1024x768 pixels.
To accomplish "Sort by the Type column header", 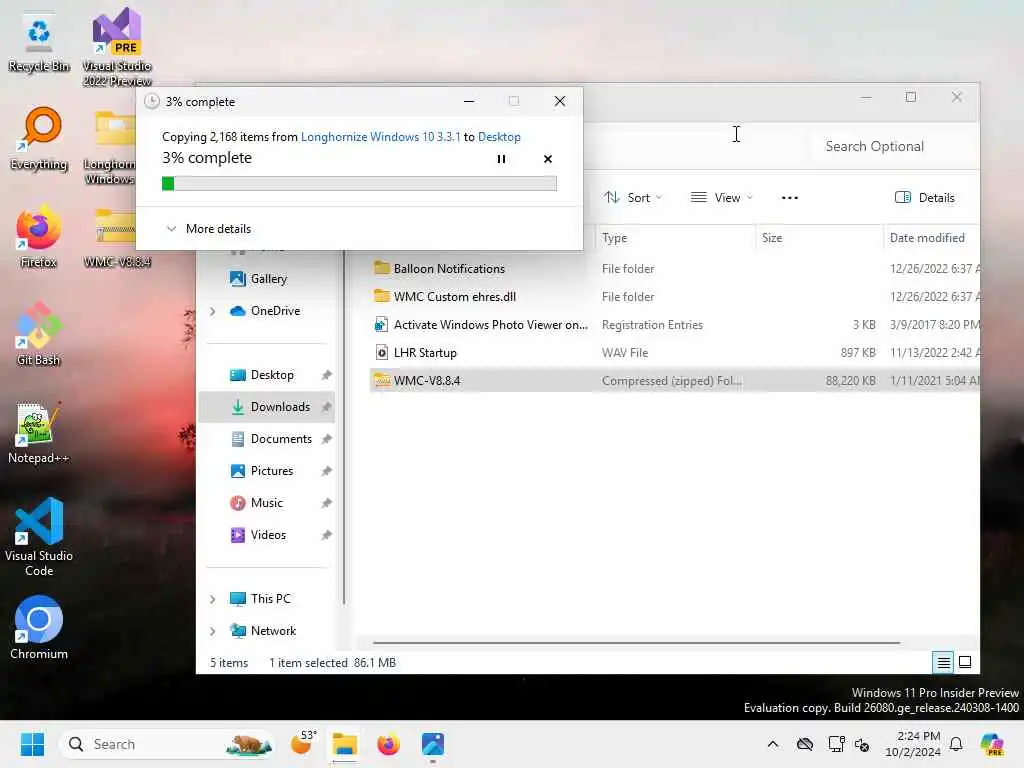I will (675, 238).
